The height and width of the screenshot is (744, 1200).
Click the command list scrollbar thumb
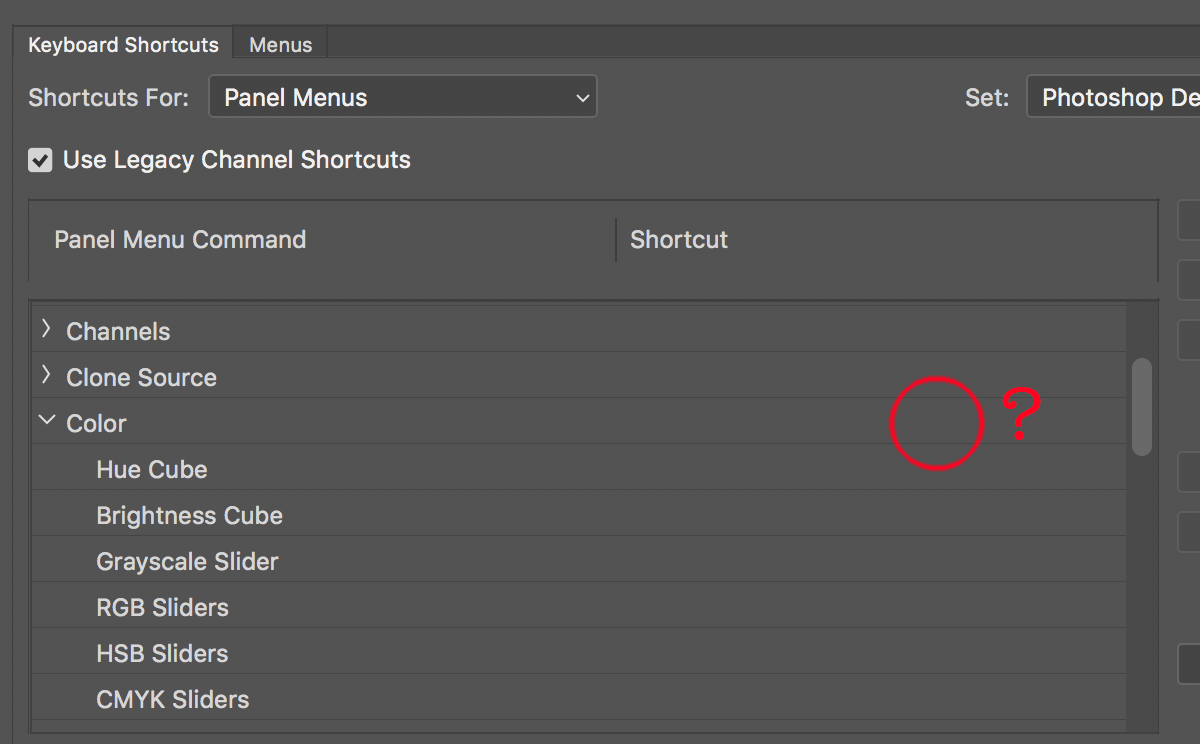click(x=1141, y=407)
